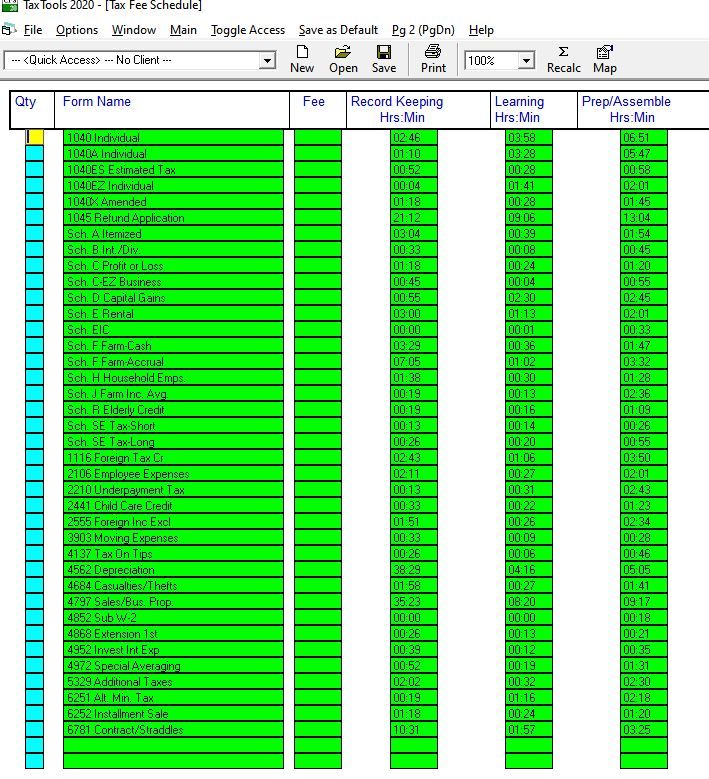This screenshot has height=779, width=709.
Task: Open the Options menu
Action: tap(77, 30)
